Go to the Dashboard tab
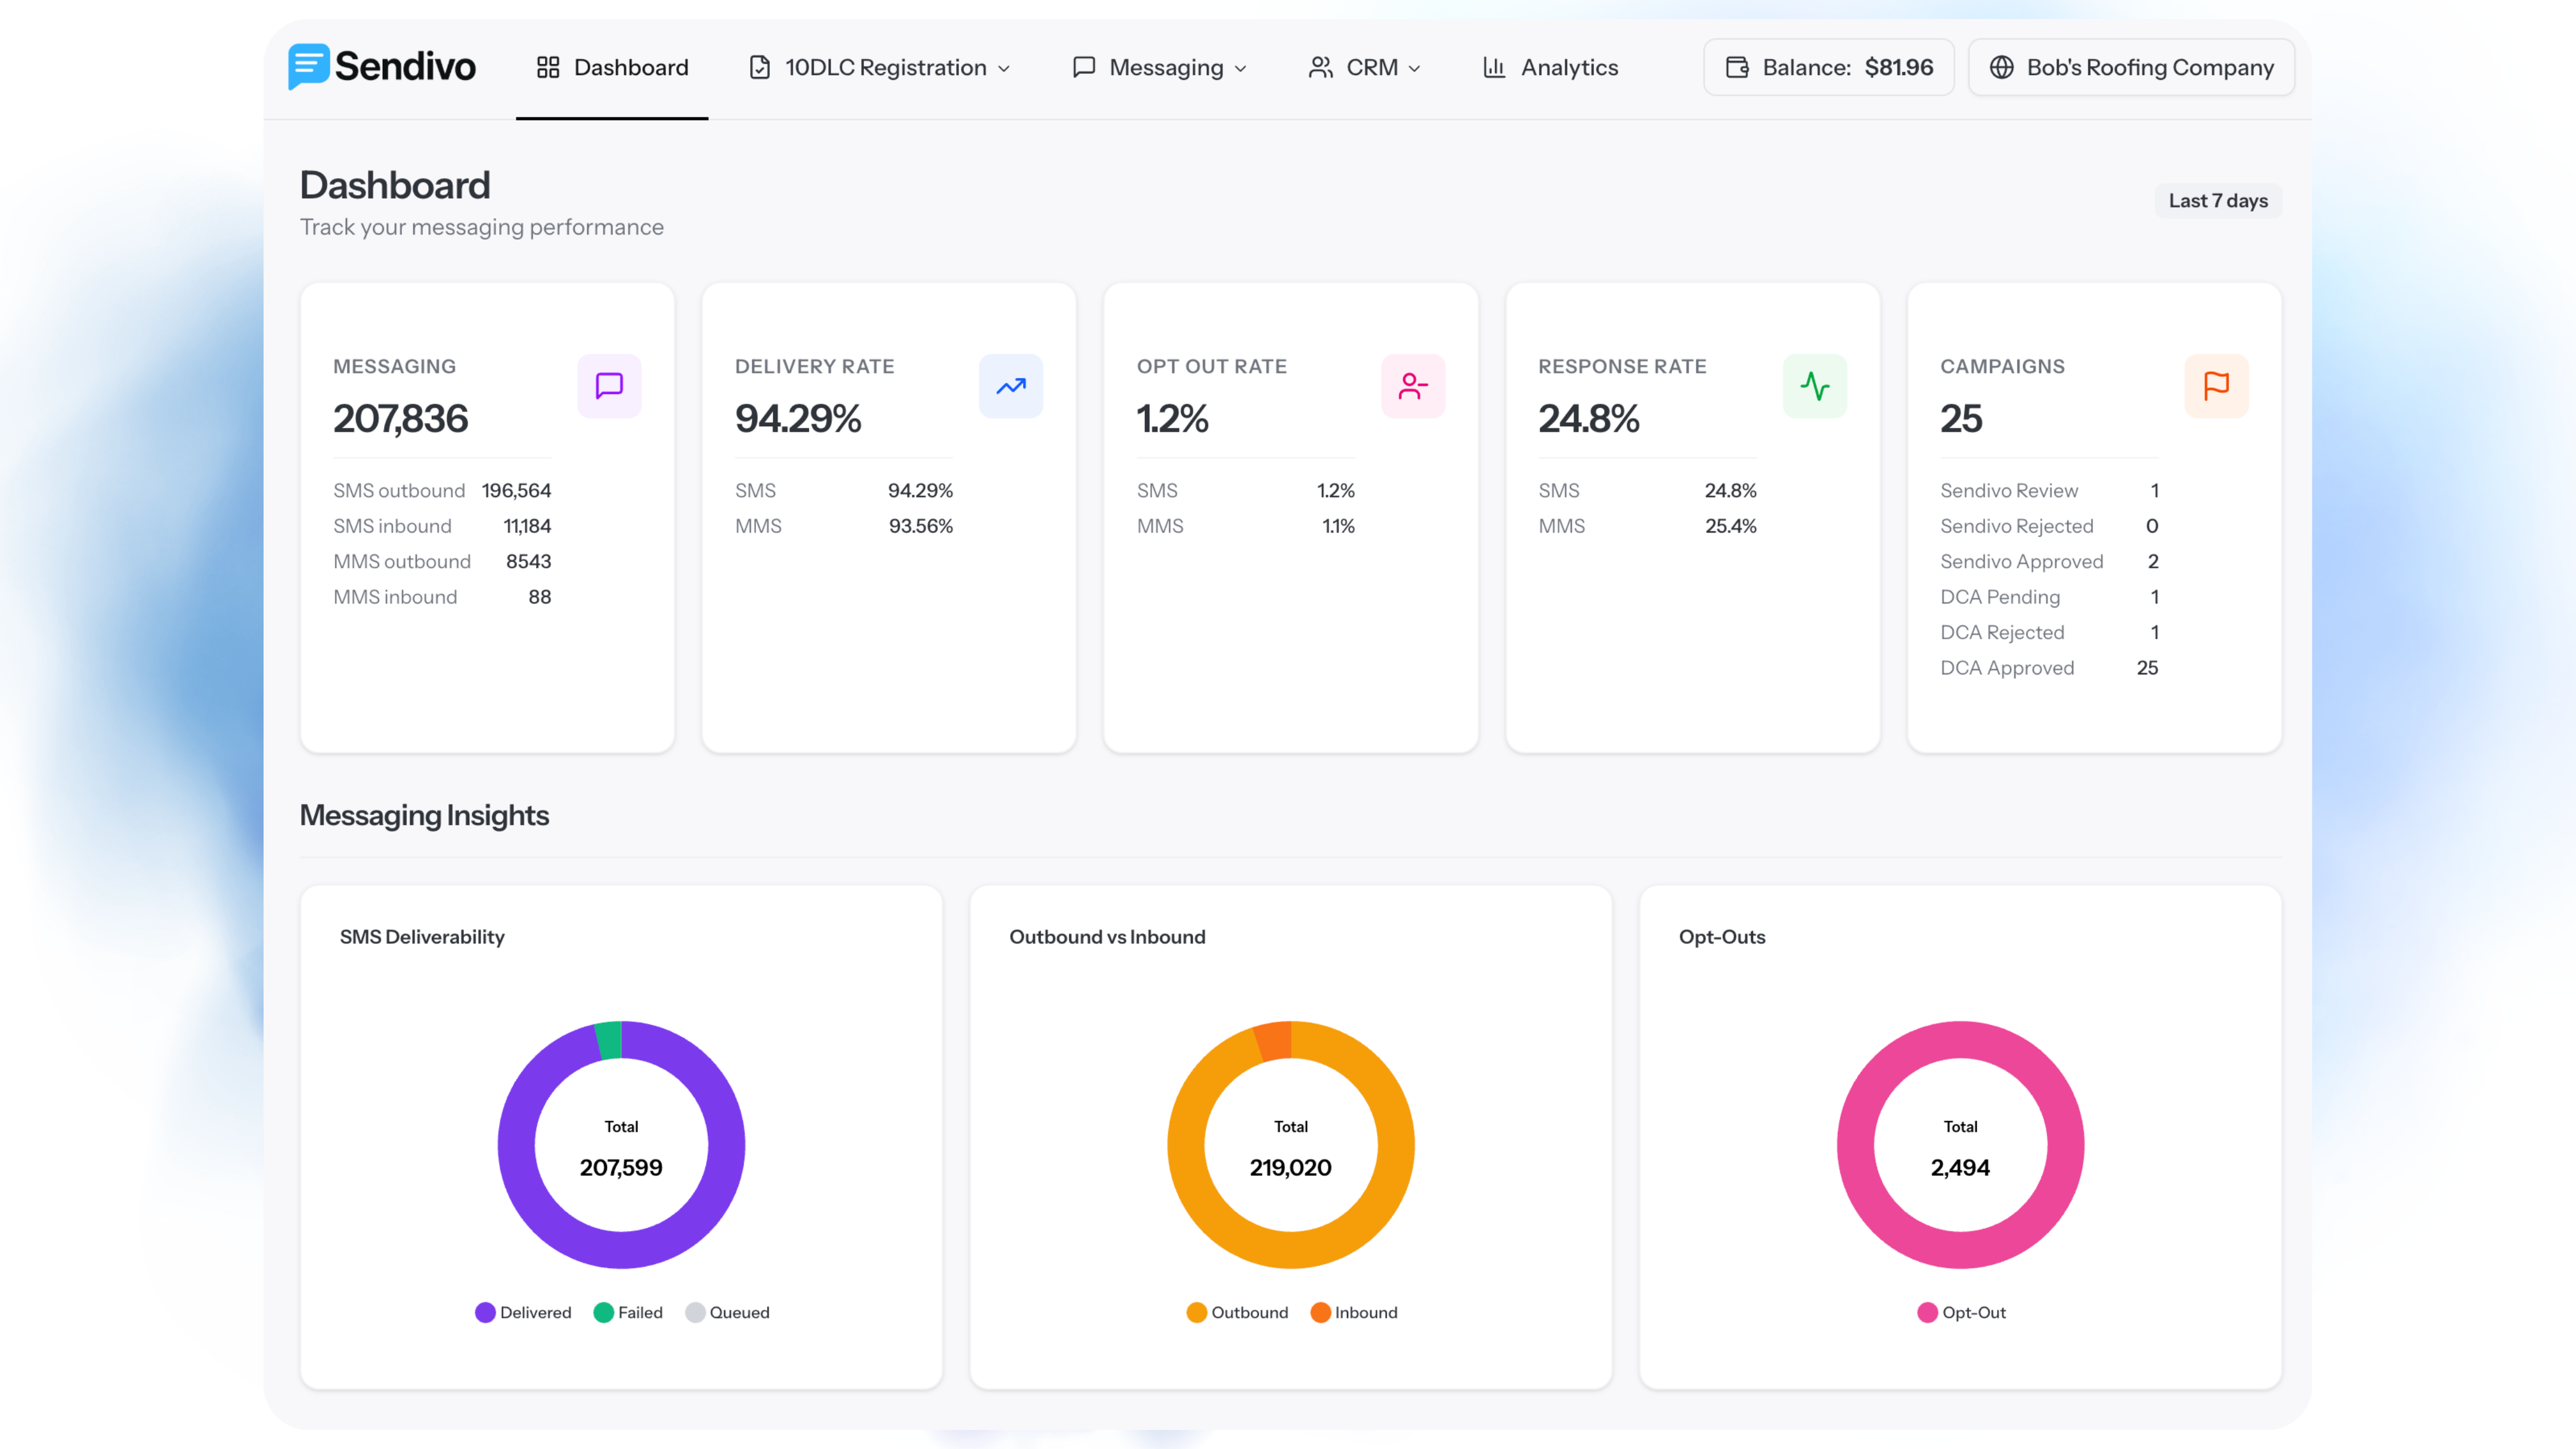This screenshot has height=1449, width=2576. click(612, 67)
